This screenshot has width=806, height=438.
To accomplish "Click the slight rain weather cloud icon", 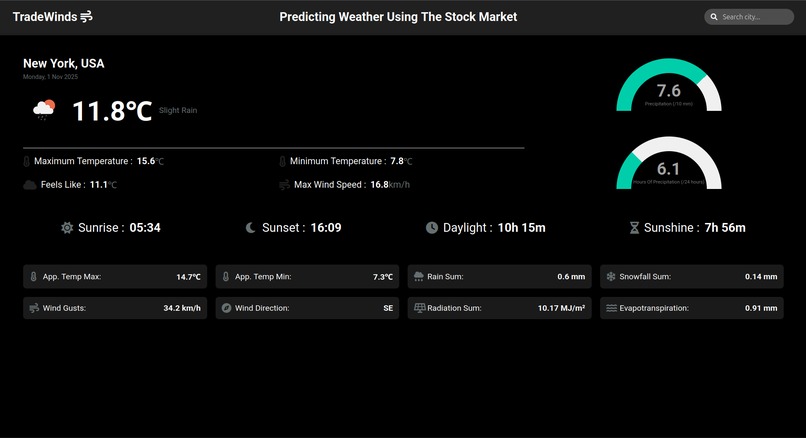I will pos(44,110).
